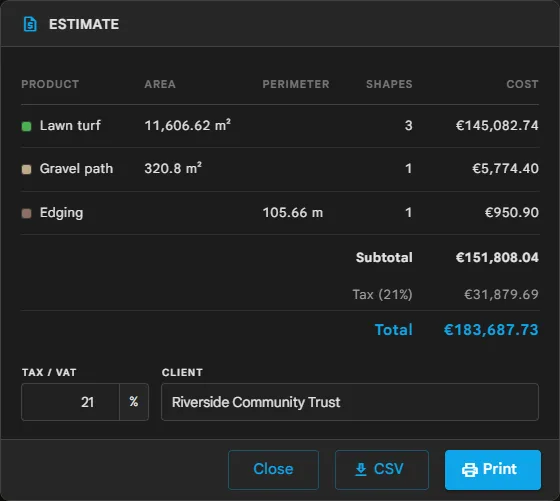The width and height of the screenshot is (560, 501).
Task: Click the green Lawn turf color swatch
Action: click(26, 126)
